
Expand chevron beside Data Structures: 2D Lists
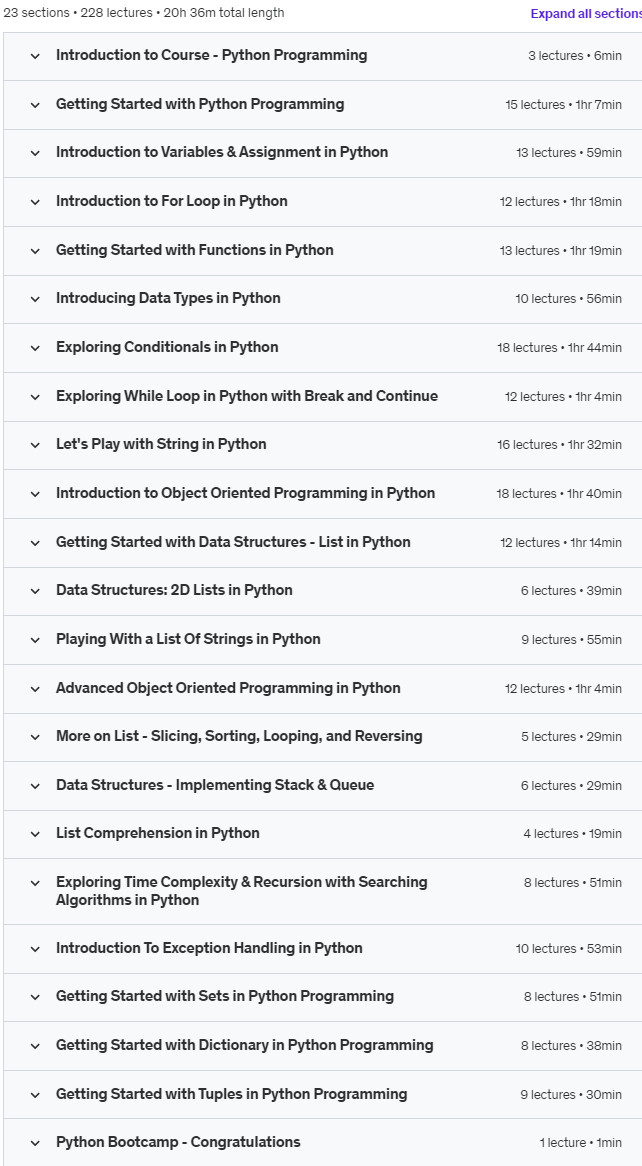click(x=35, y=590)
